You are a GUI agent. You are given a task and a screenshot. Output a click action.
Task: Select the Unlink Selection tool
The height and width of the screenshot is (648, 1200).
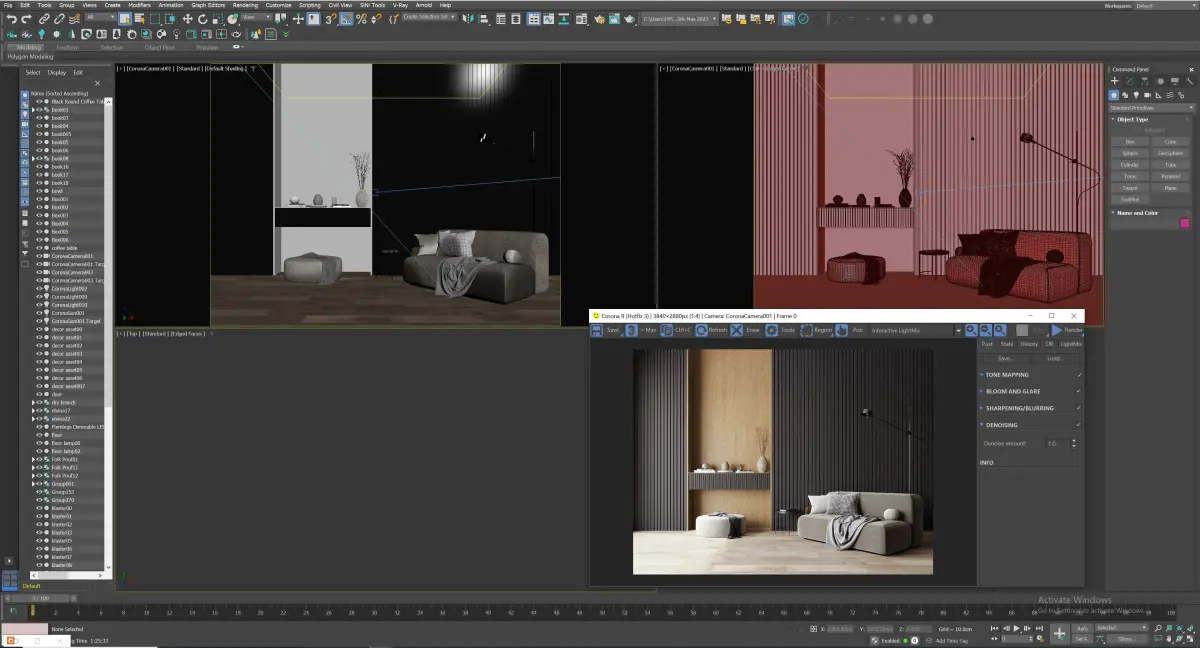point(59,18)
